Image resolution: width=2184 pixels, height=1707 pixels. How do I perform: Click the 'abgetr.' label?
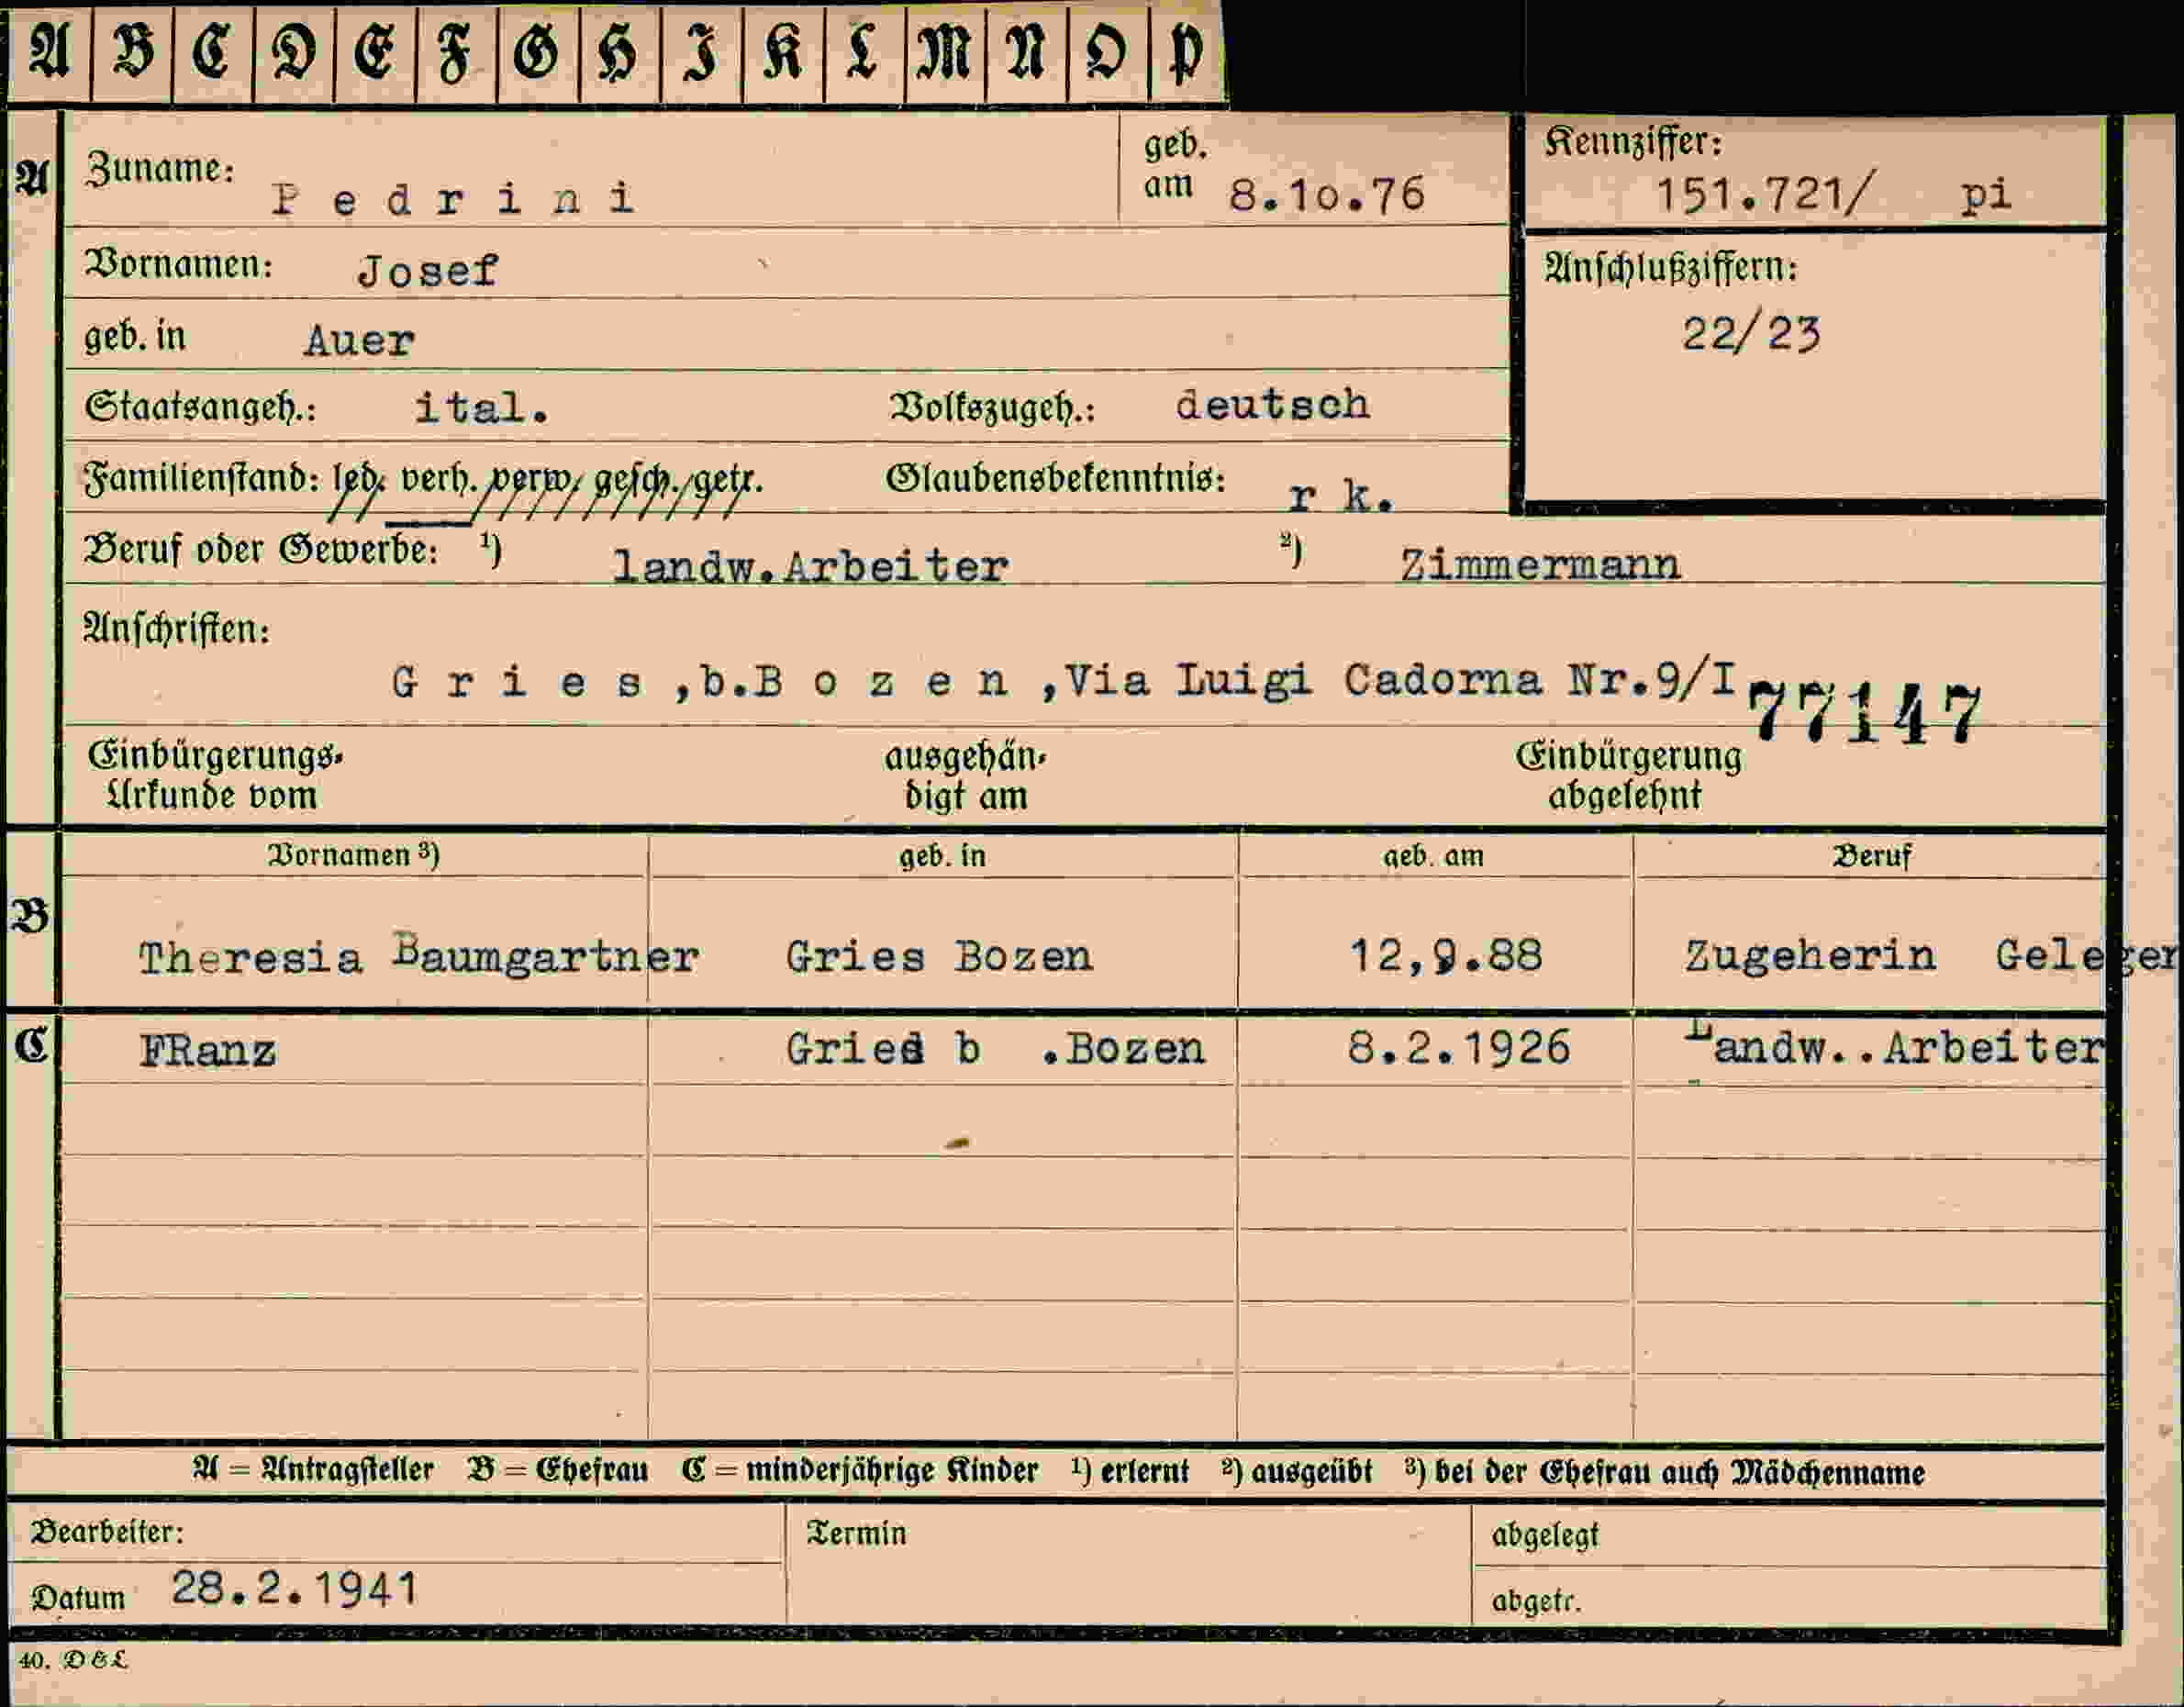1536,1601
